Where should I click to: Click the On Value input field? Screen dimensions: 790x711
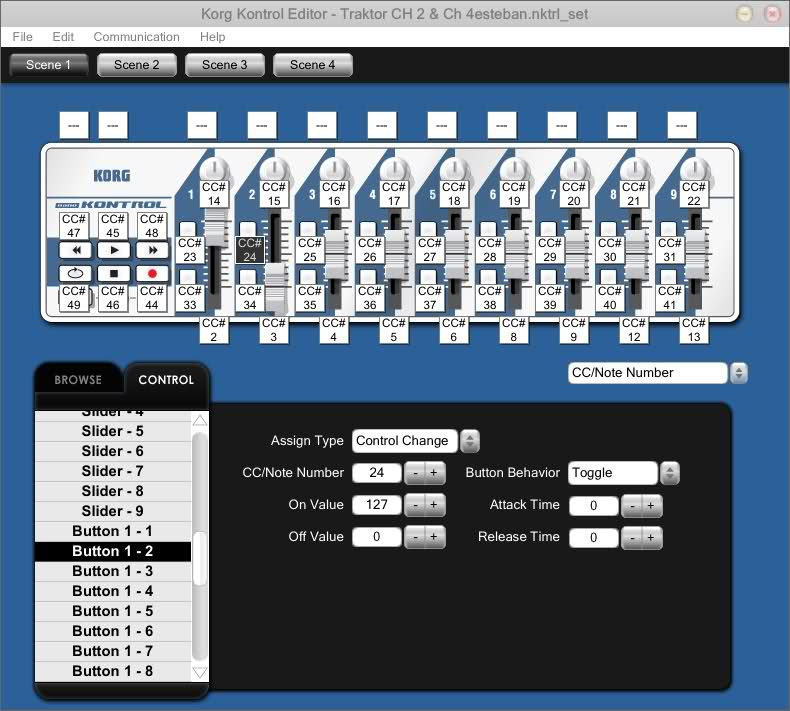pyautogui.click(x=377, y=504)
